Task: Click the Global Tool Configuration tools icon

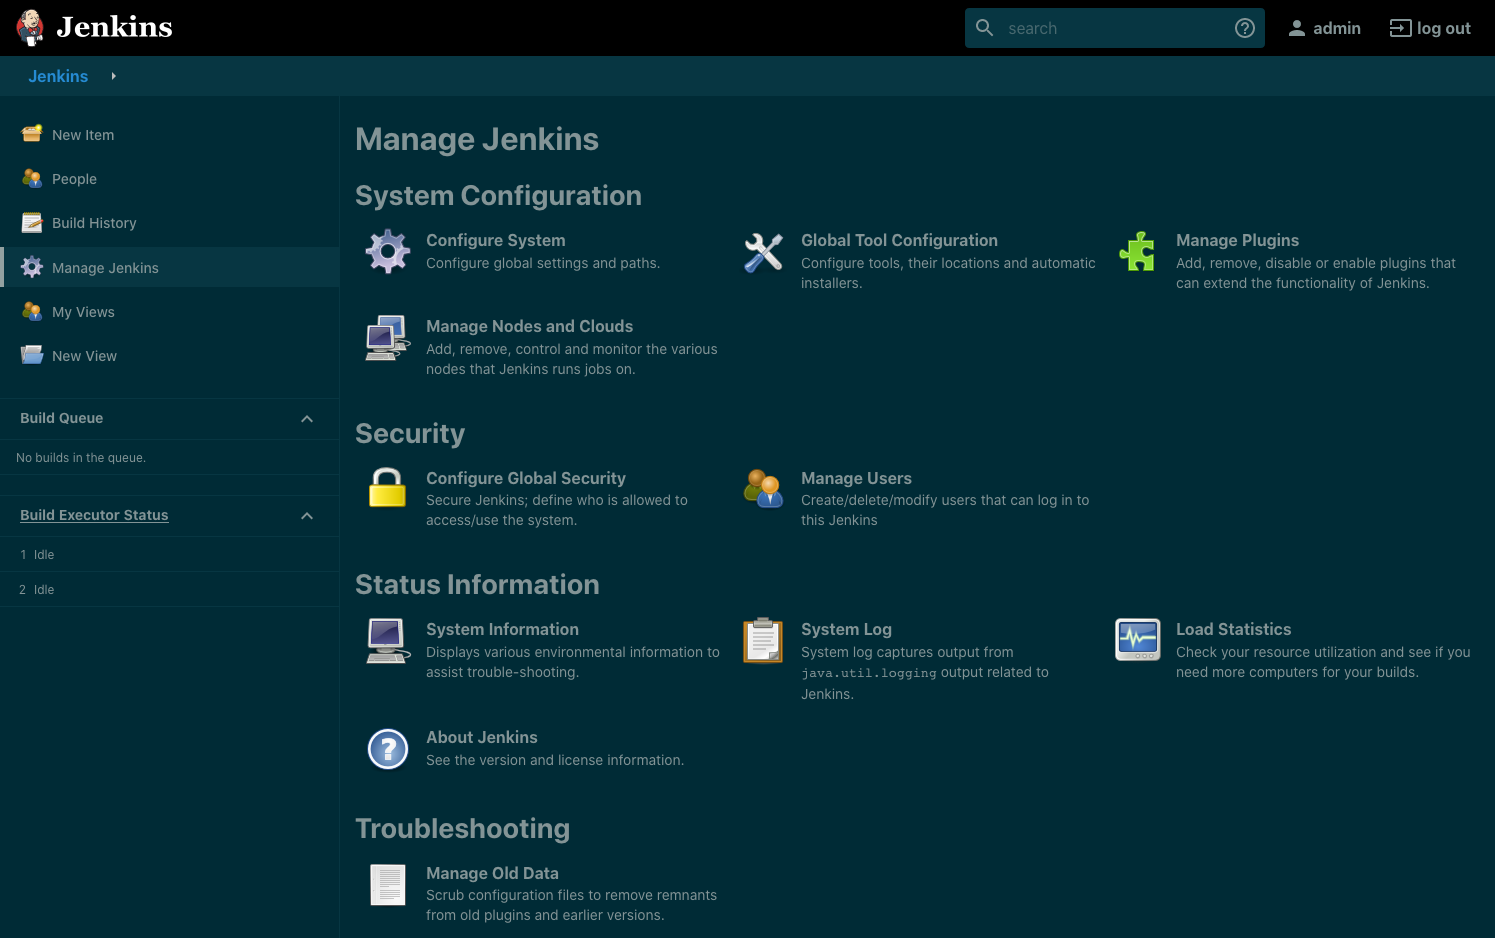Action: [x=763, y=252]
